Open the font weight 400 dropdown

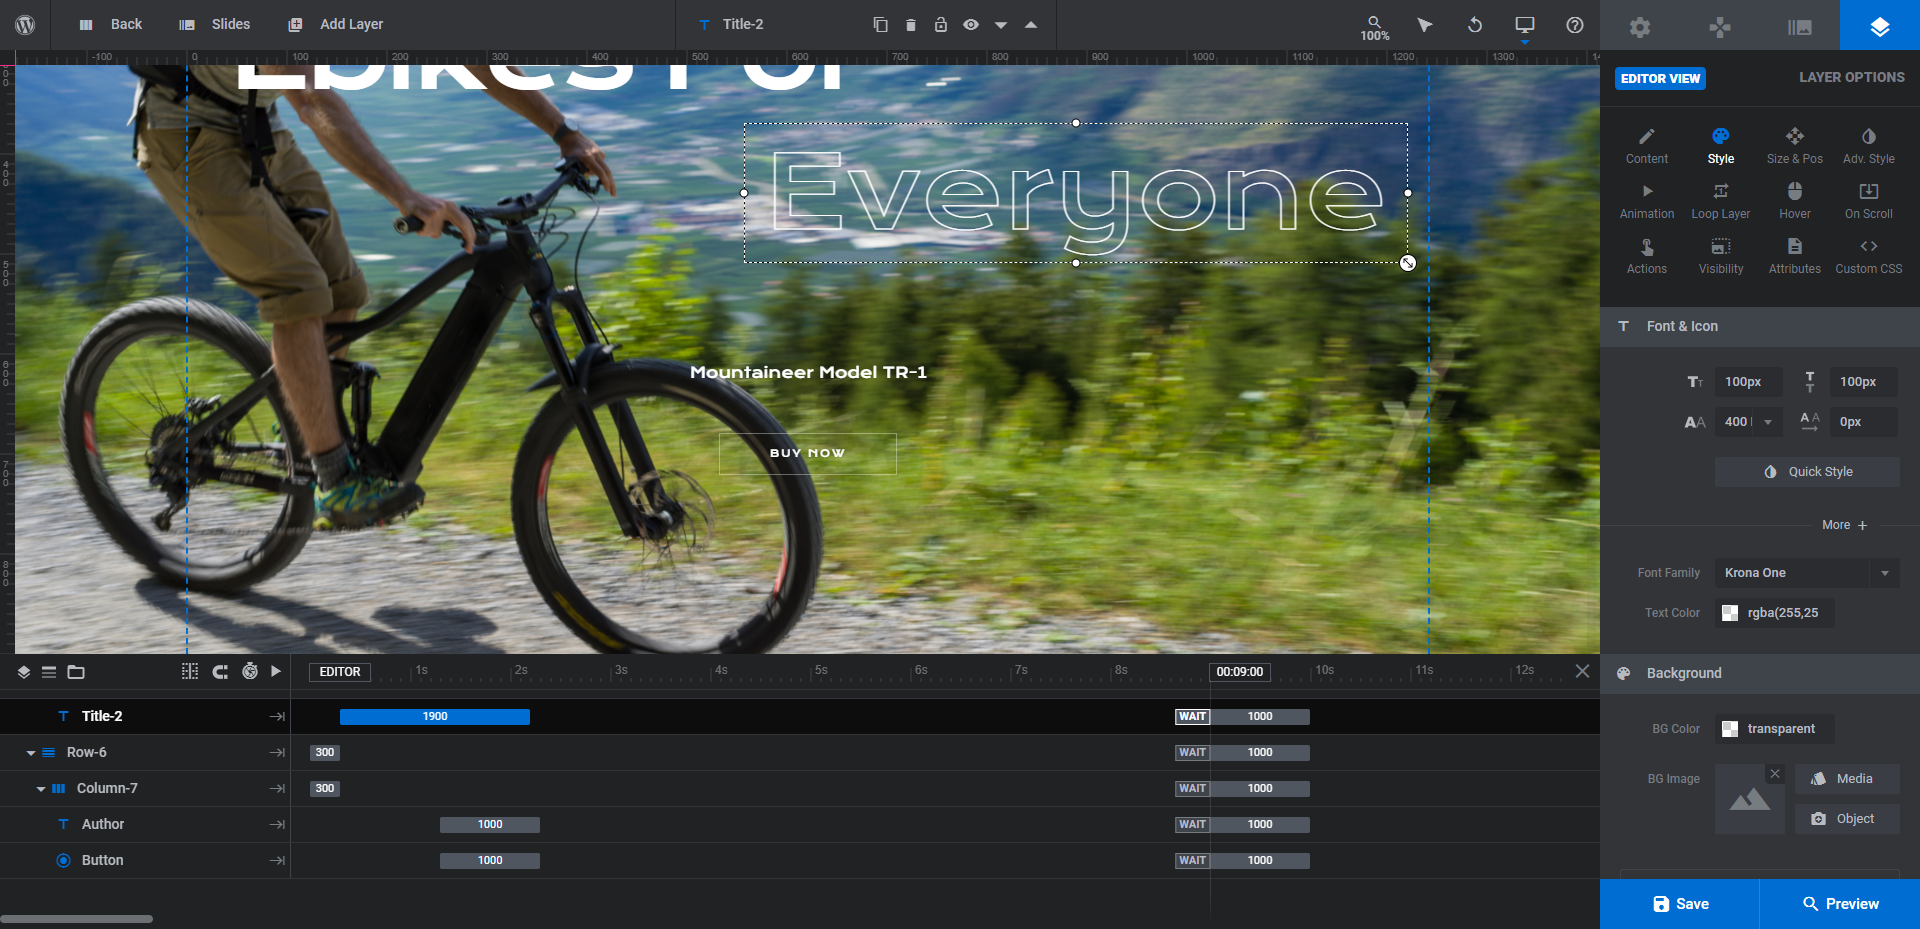coord(1748,422)
